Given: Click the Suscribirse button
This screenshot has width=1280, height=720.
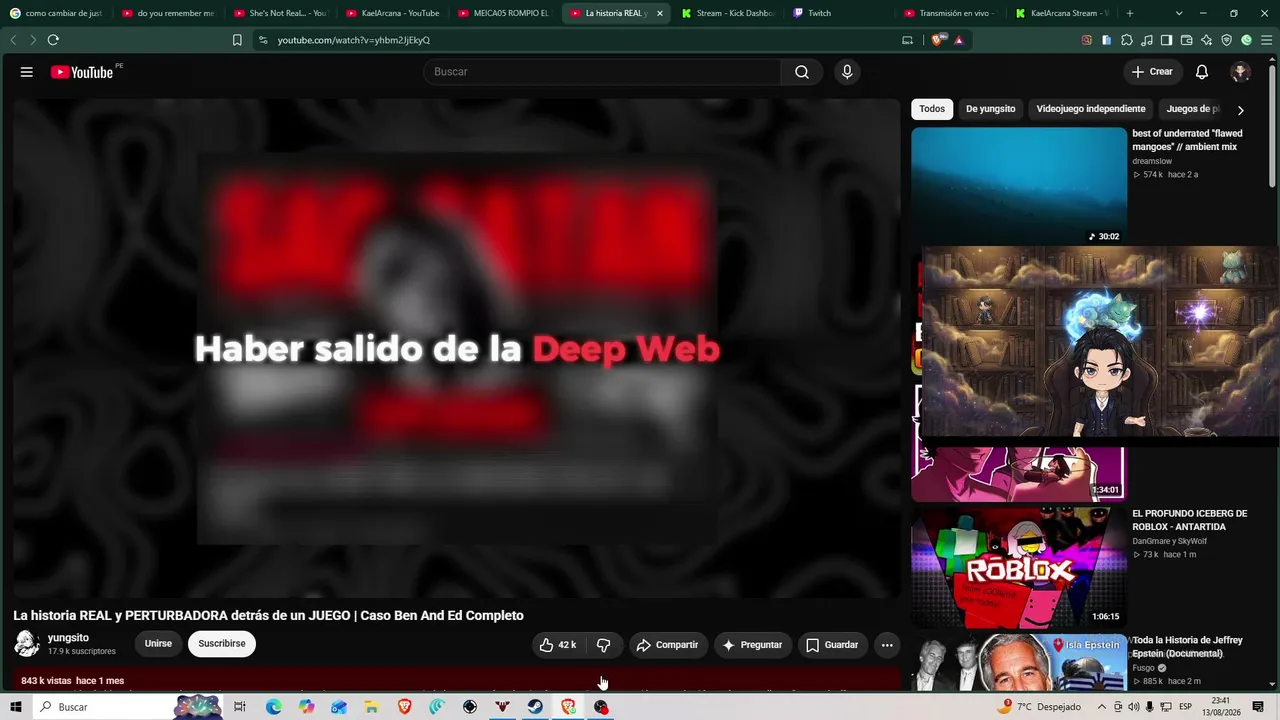Looking at the screenshot, I should (222, 644).
